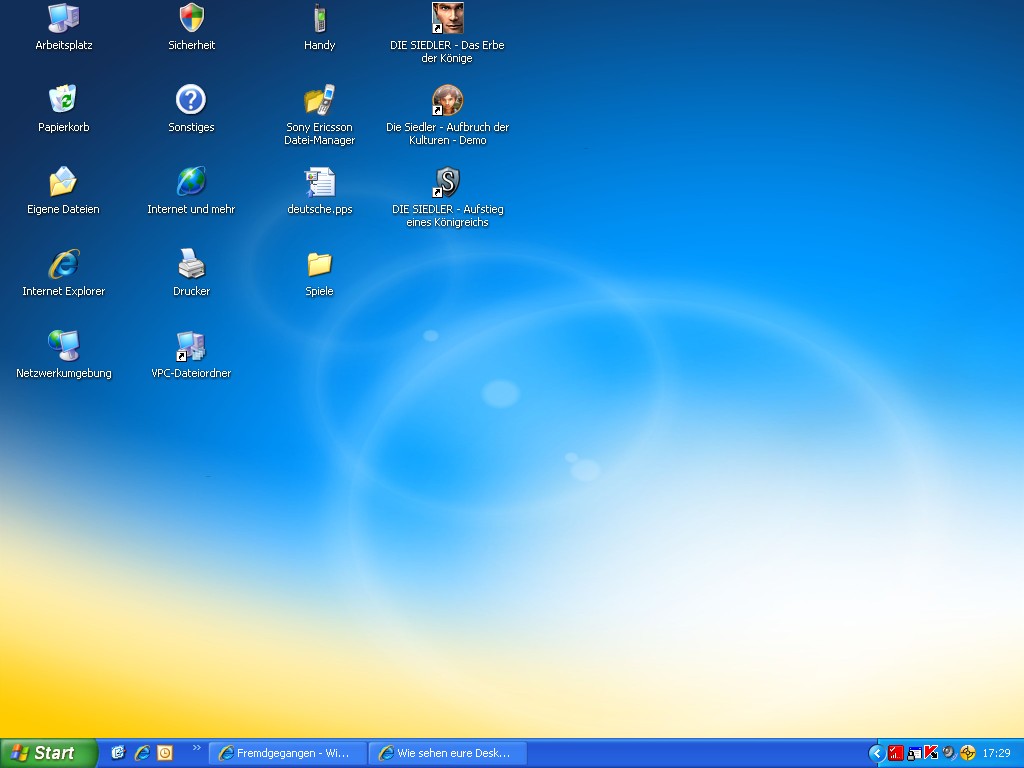Click Die Siedler - Aufbruch der Kulturen Demo icon
The height and width of the screenshot is (768, 1024).
coord(447,100)
